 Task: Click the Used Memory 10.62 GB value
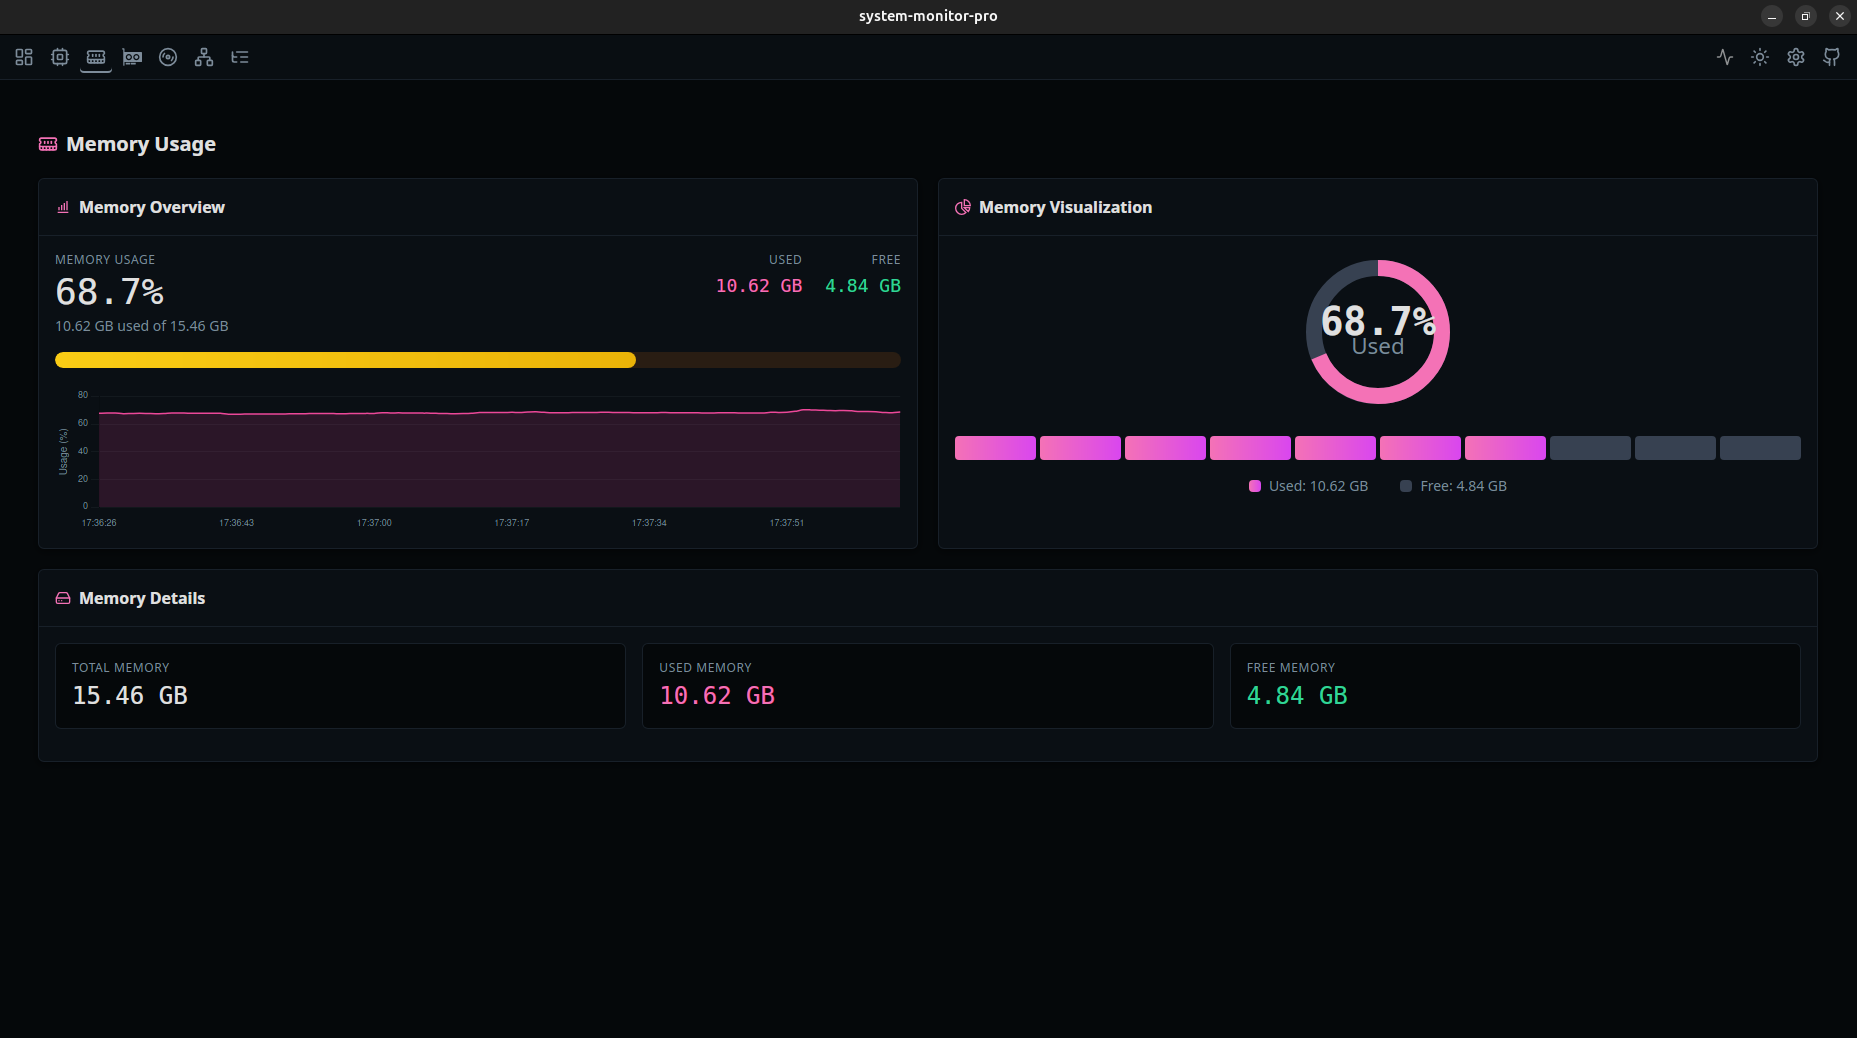[x=717, y=695]
